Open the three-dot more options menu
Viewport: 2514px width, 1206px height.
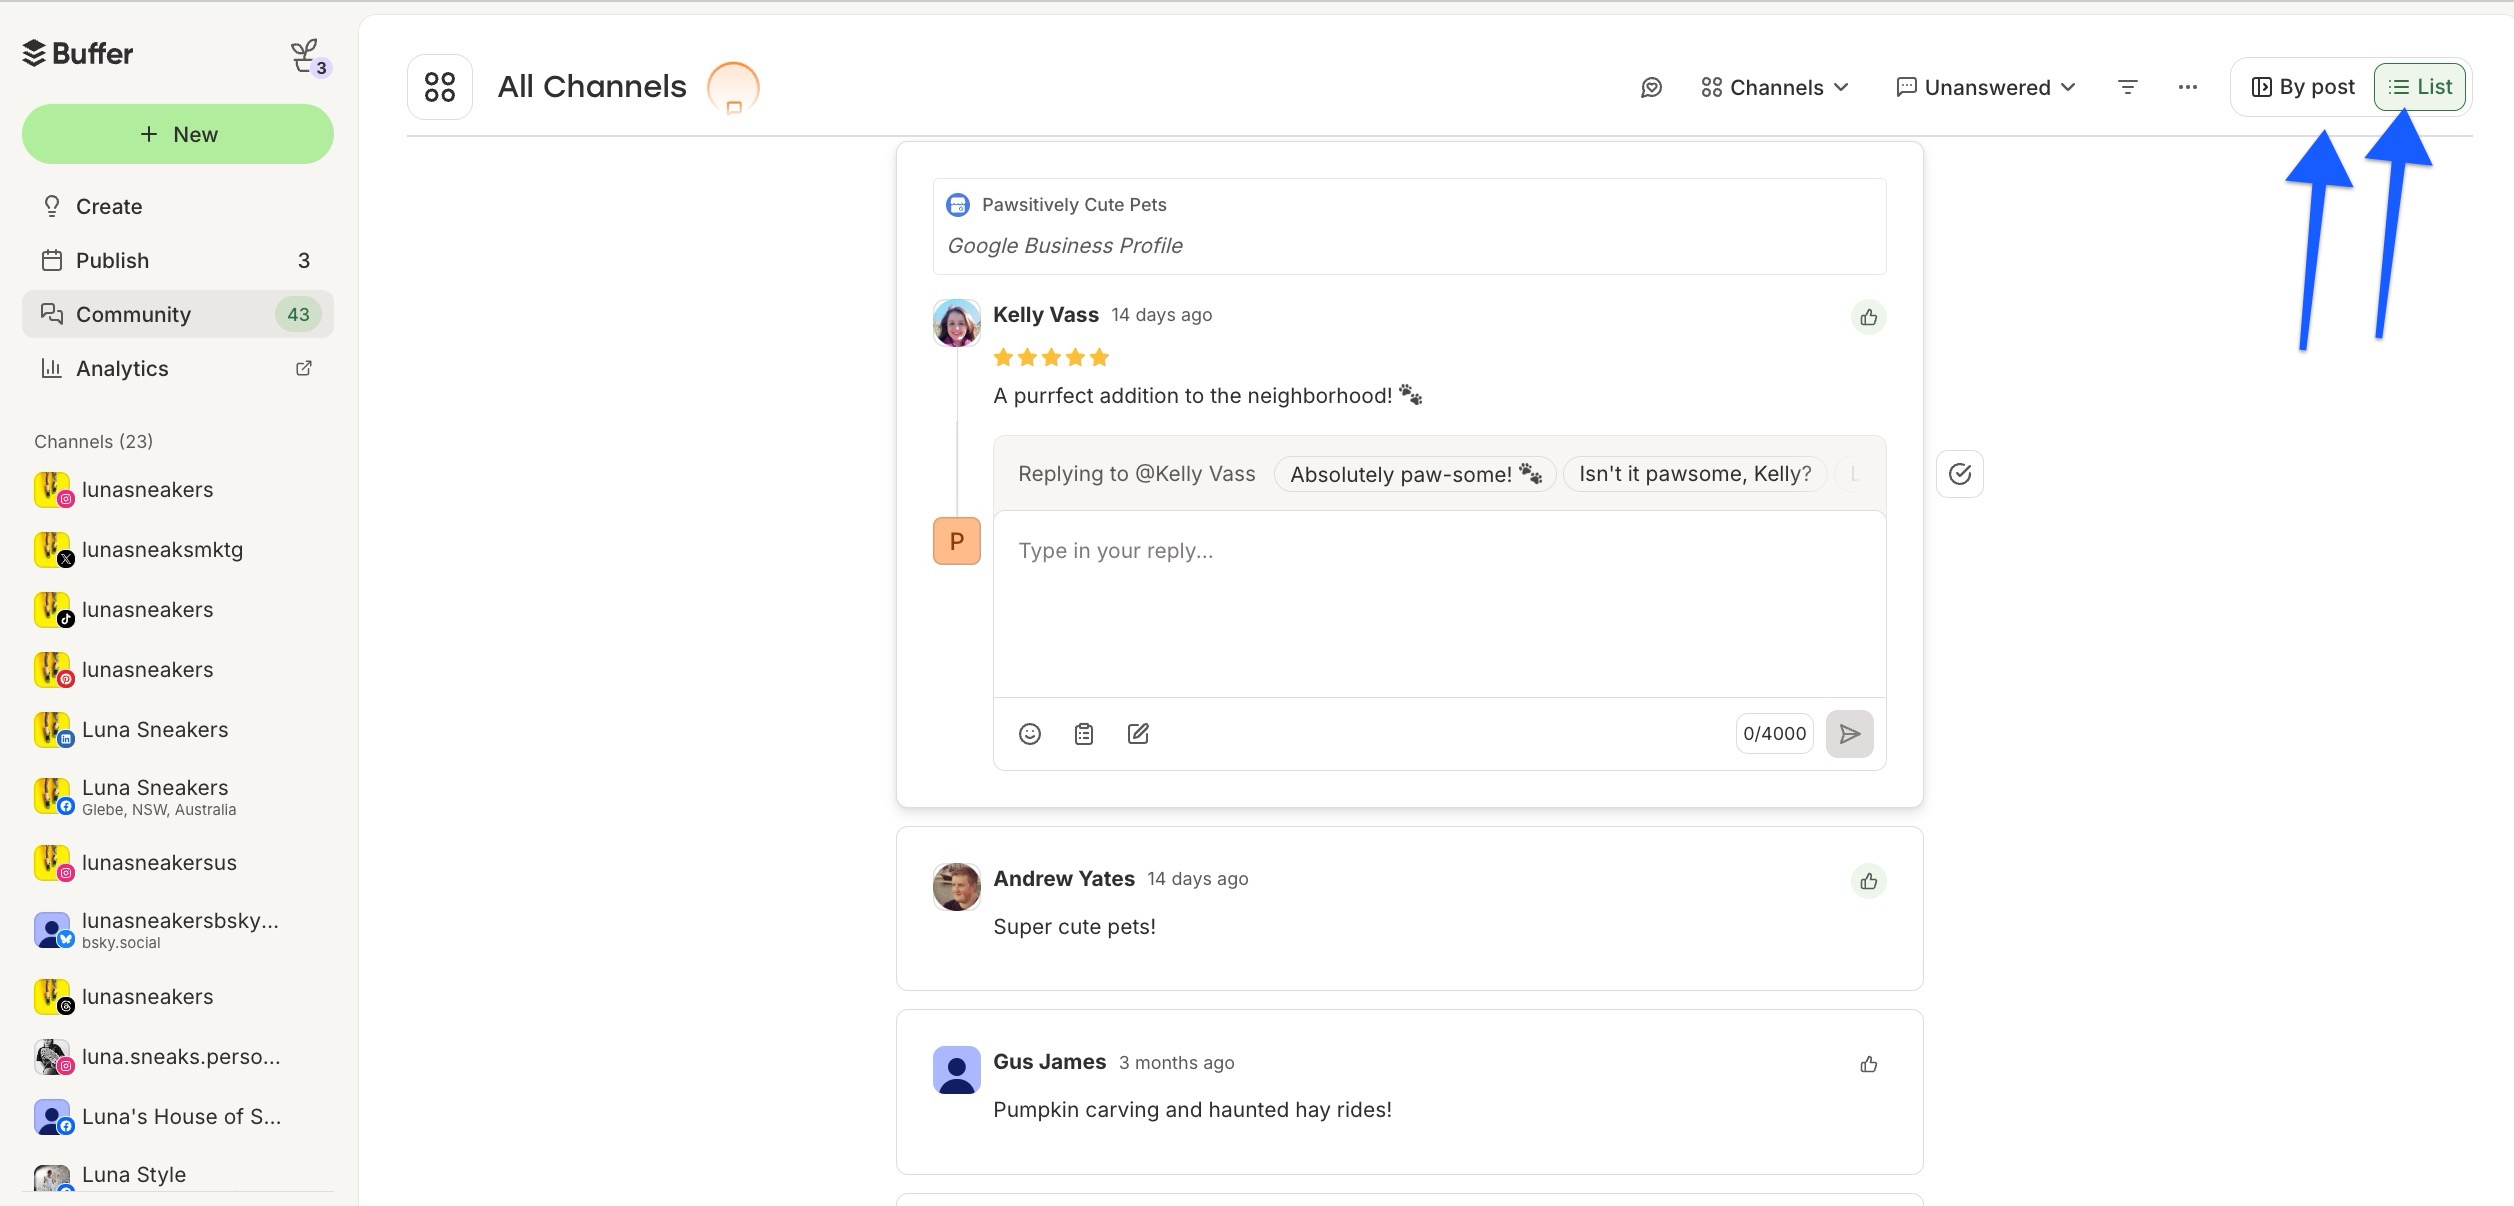[x=2188, y=88]
